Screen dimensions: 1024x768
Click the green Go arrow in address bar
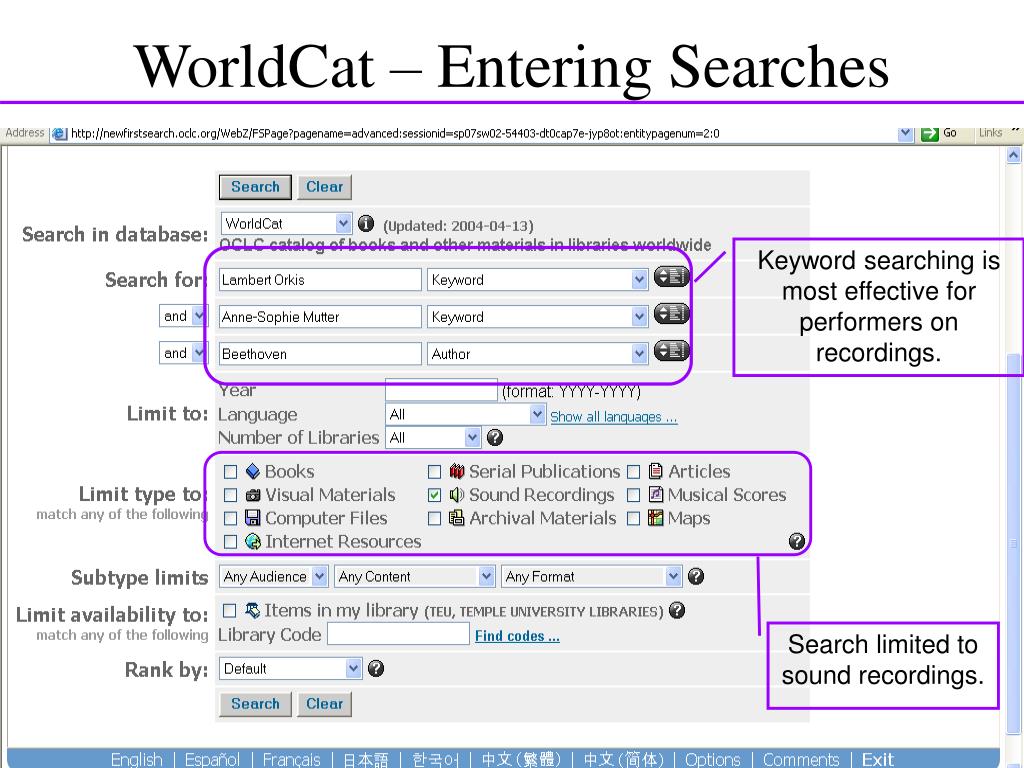(929, 134)
